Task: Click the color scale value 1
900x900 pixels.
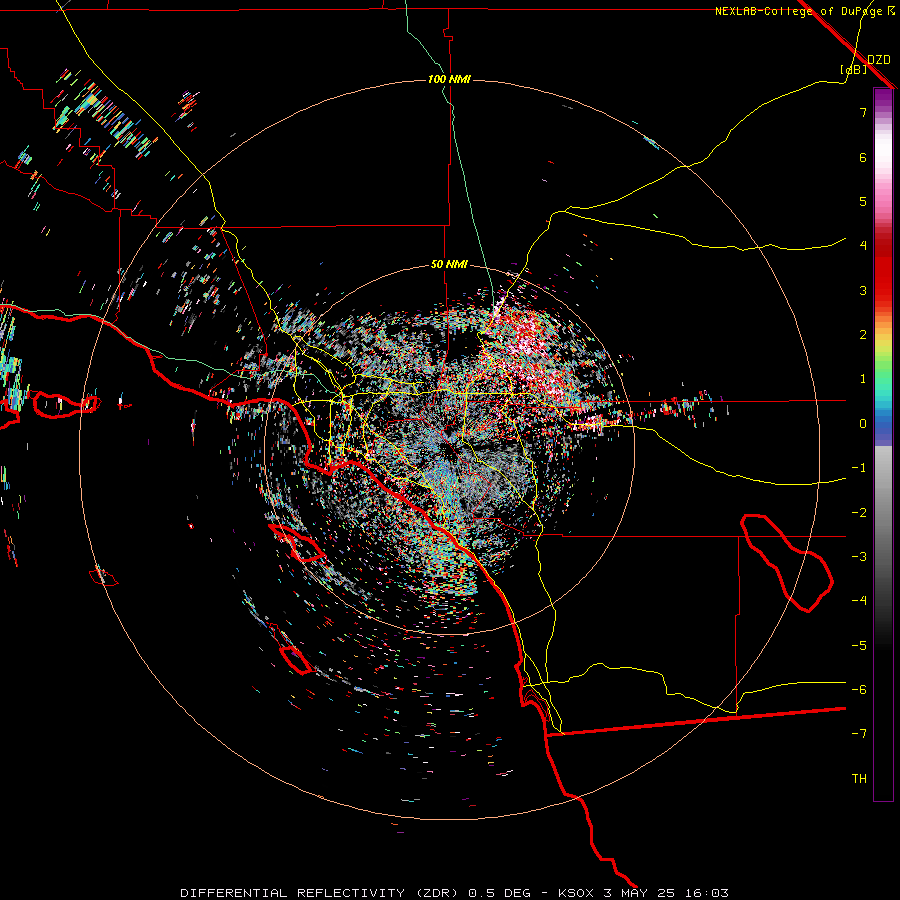Action: pyautogui.click(x=863, y=379)
